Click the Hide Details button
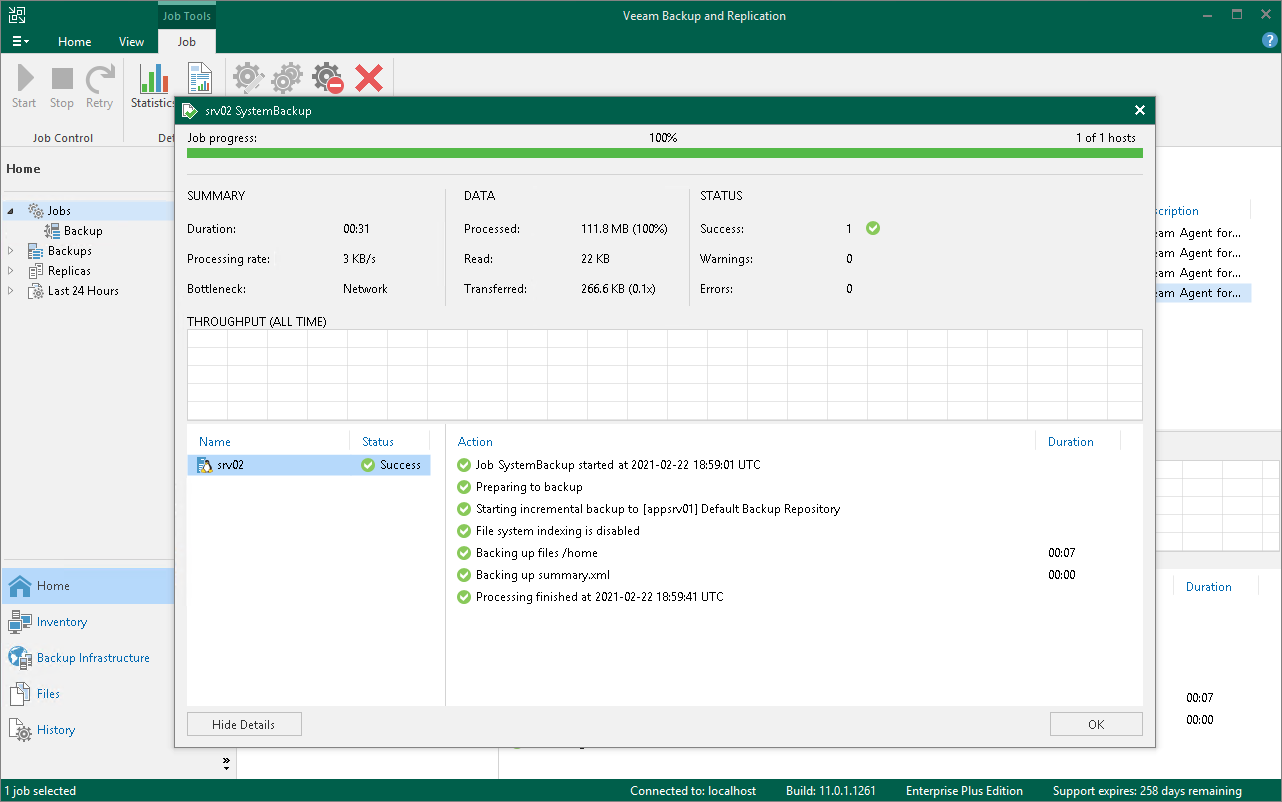The image size is (1282, 802). [x=244, y=724]
